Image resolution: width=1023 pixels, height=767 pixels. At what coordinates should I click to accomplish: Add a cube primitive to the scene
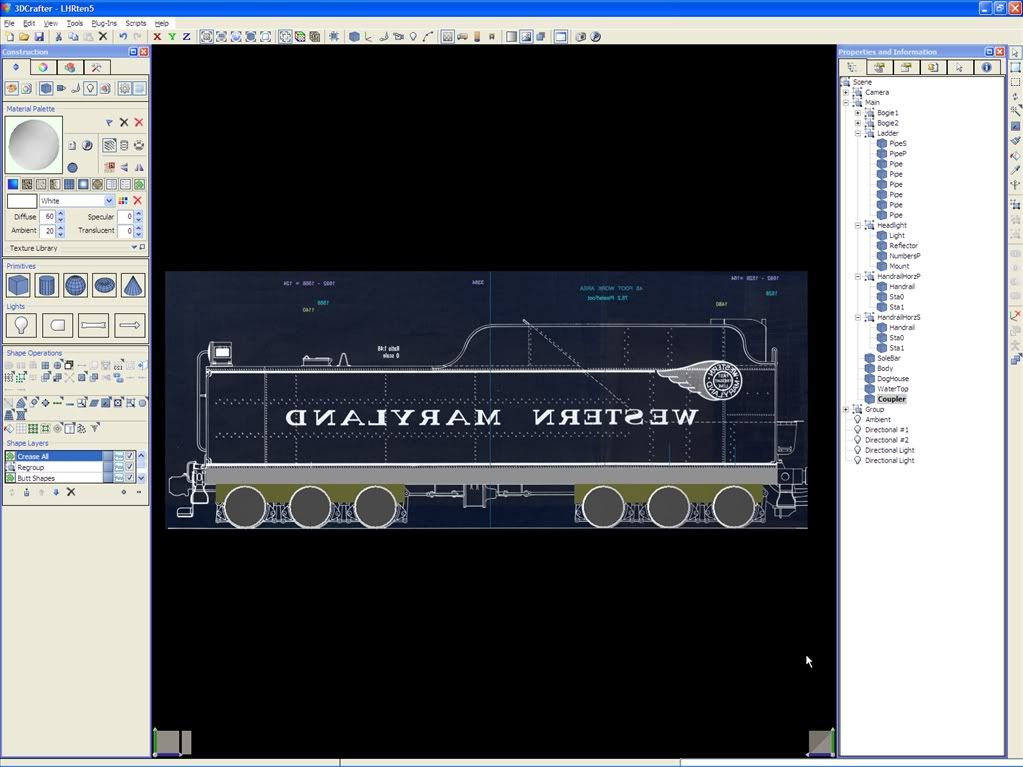click(x=18, y=286)
